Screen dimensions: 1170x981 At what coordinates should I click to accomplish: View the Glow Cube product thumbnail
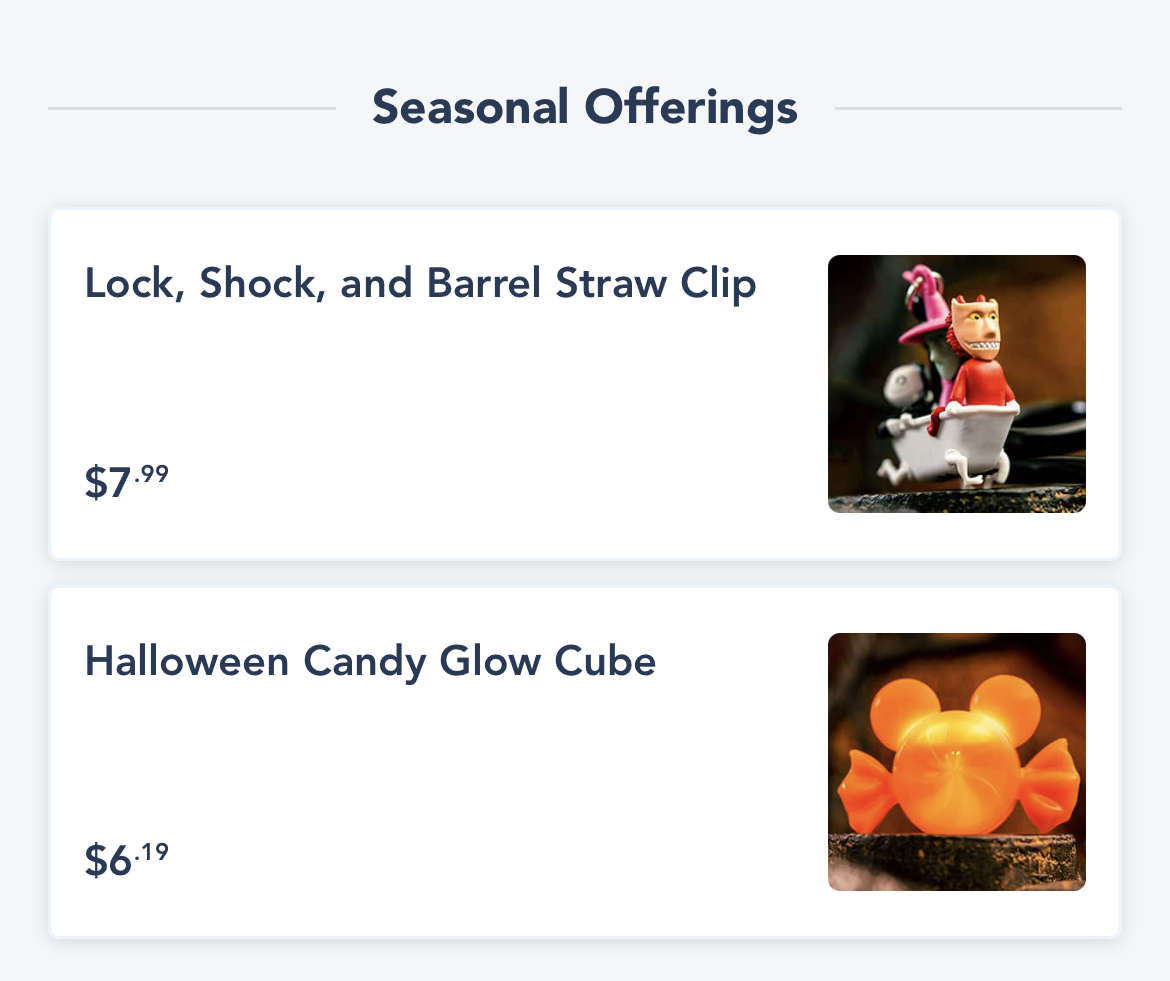pos(956,762)
